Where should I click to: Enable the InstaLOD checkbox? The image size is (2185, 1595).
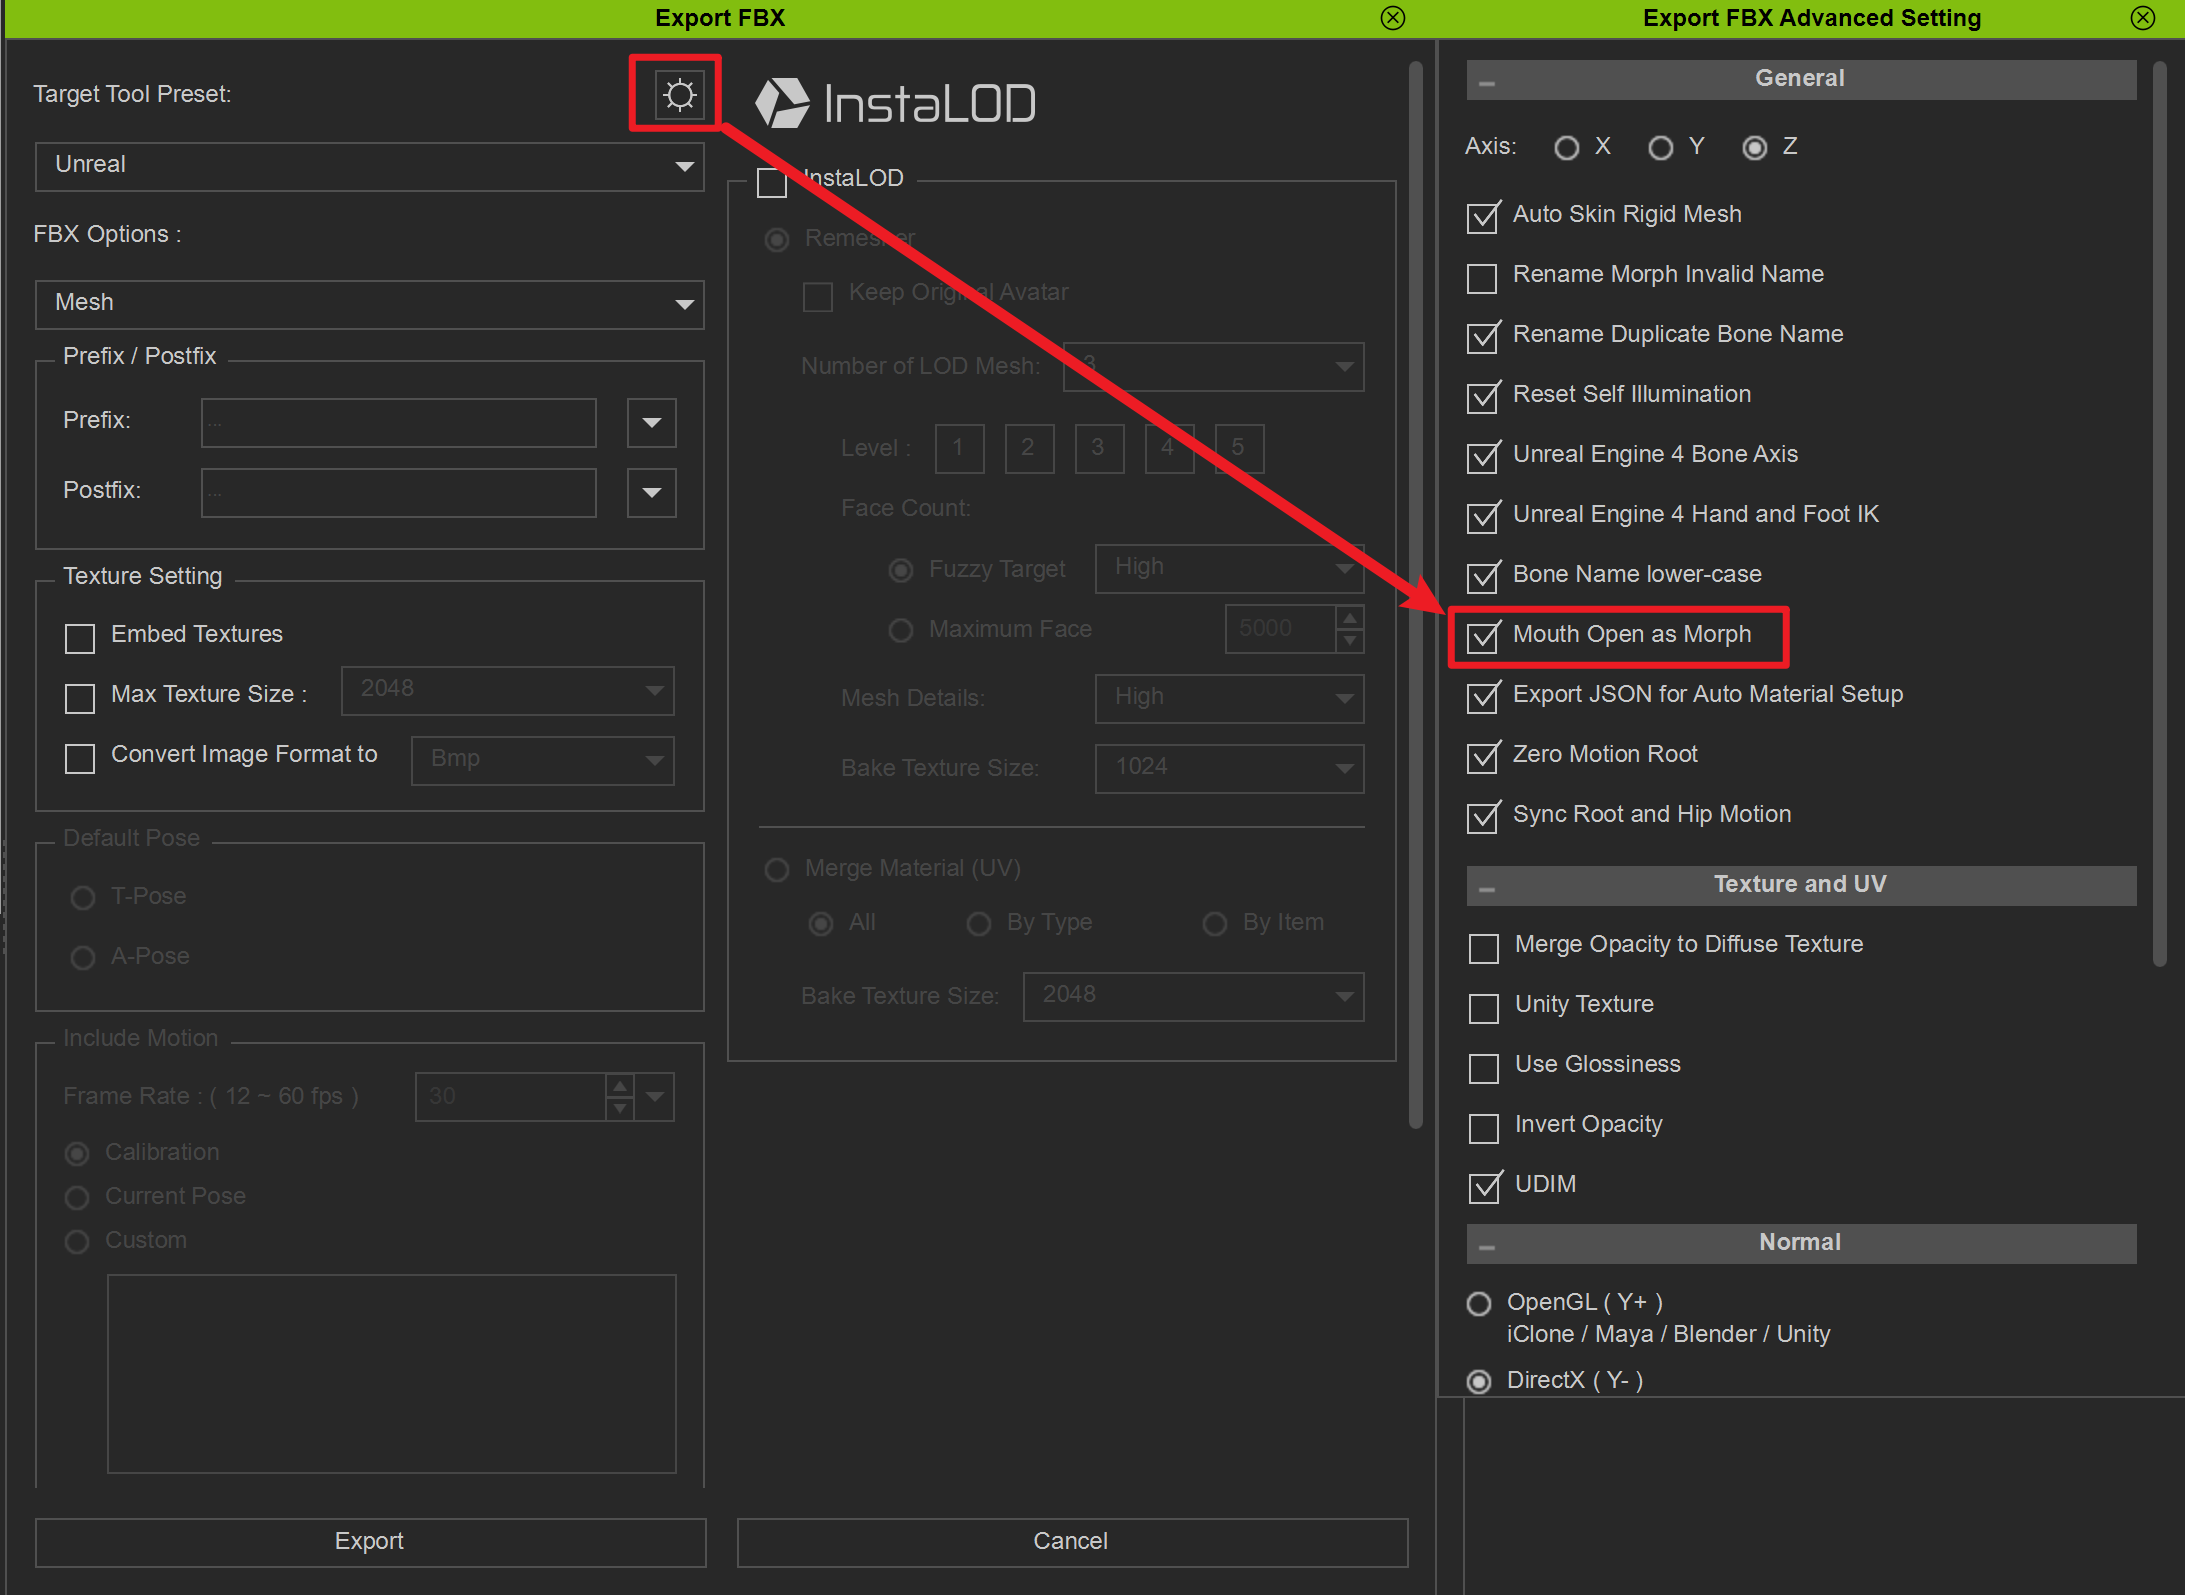pos(772,183)
